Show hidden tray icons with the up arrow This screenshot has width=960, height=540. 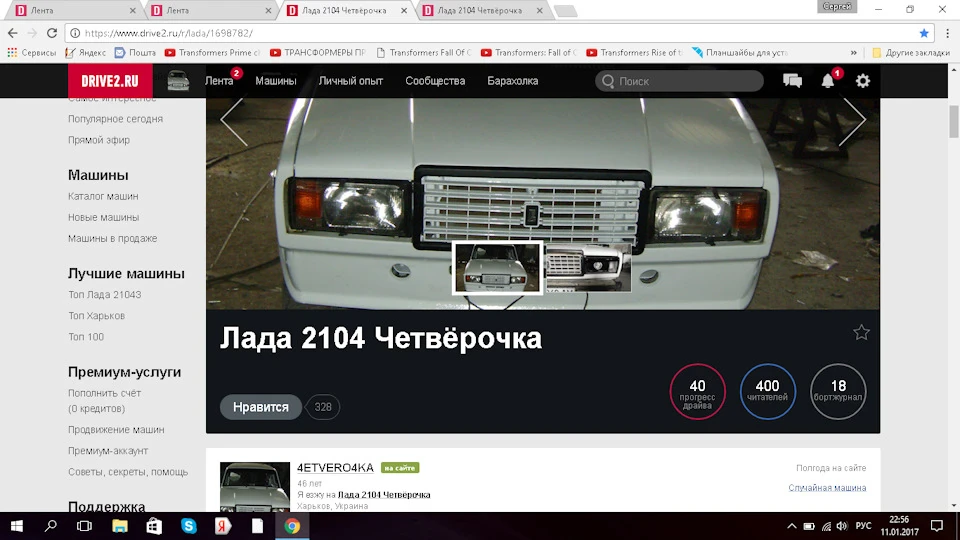792,526
